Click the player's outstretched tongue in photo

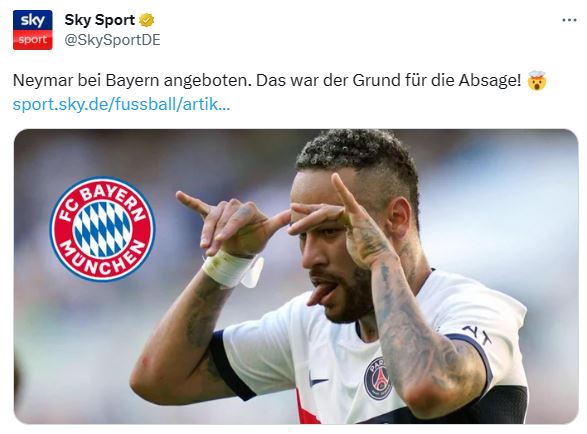click(x=320, y=294)
